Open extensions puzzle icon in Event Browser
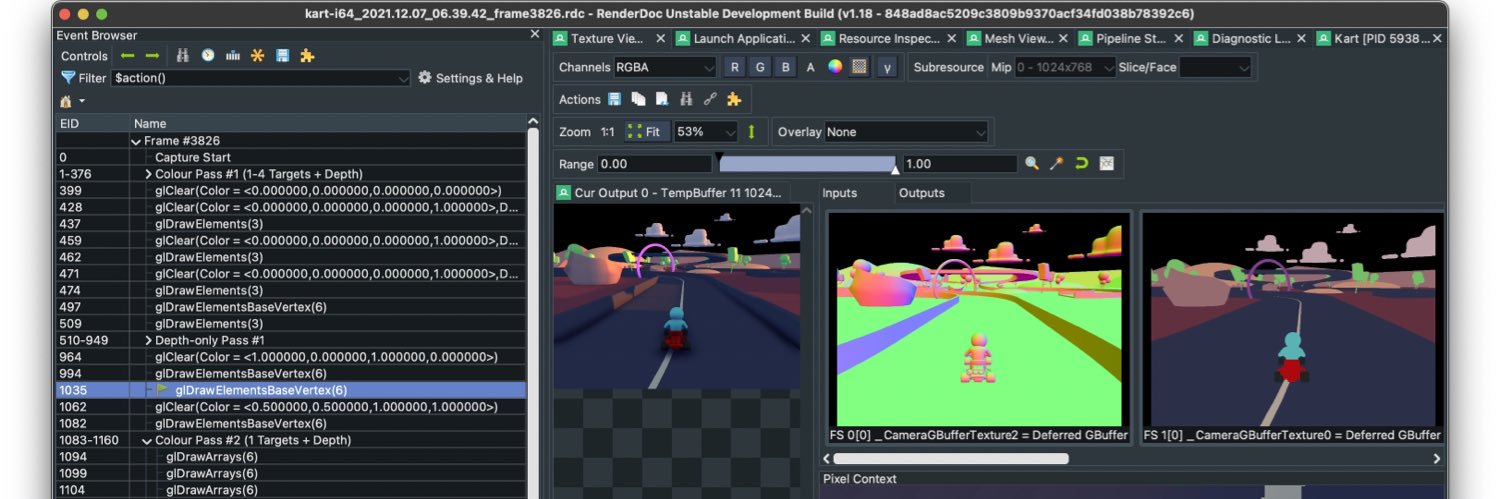The image size is (1500, 499). tap(307, 56)
